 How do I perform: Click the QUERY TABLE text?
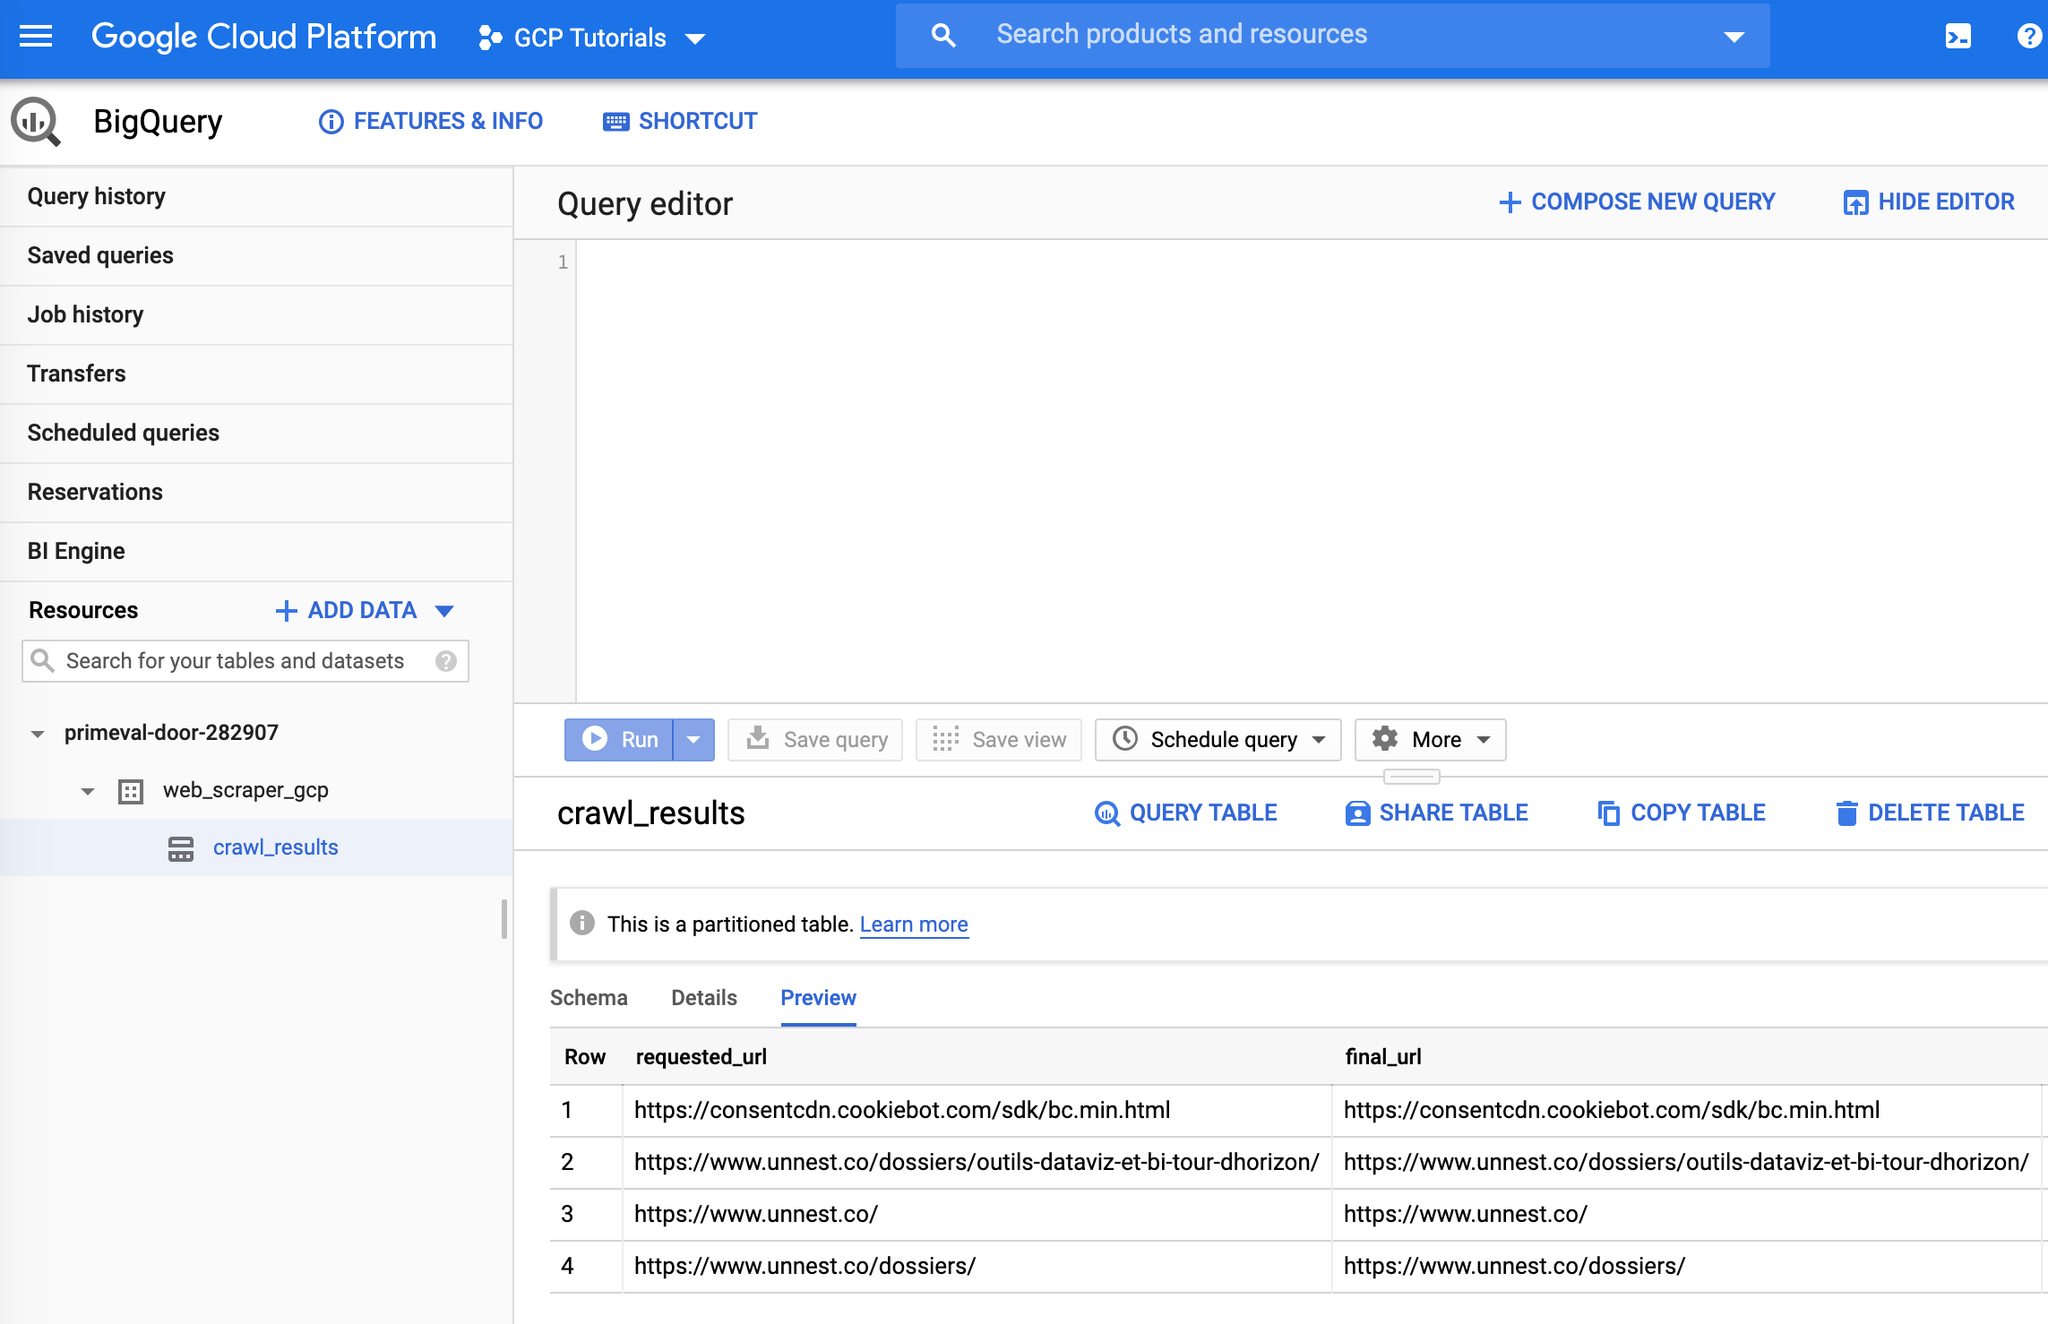pos(1203,813)
